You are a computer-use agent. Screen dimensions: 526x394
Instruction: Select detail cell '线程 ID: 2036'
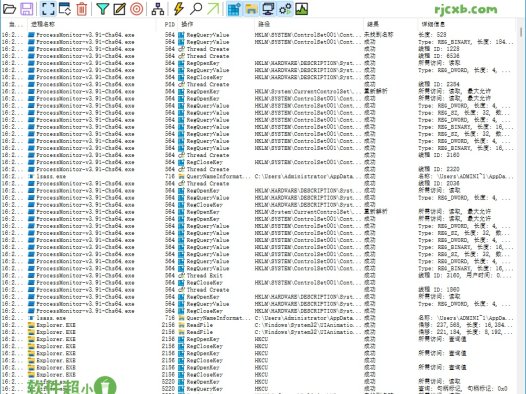pos(439,183)
